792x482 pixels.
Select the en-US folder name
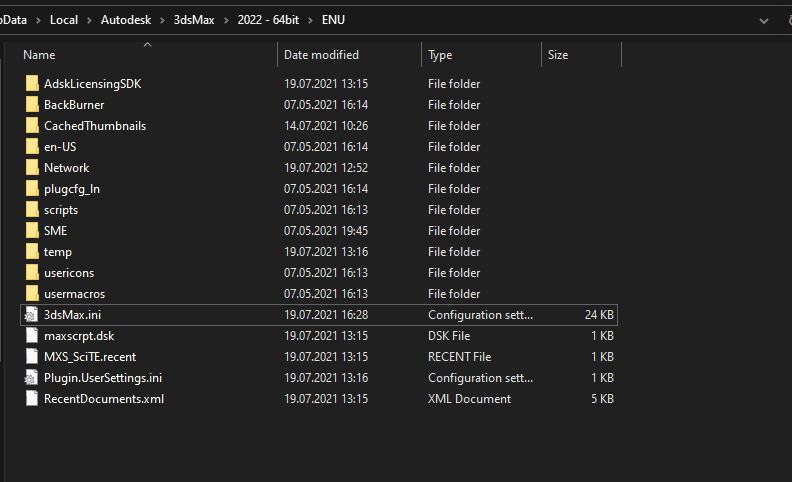click(x=60, y=147)
